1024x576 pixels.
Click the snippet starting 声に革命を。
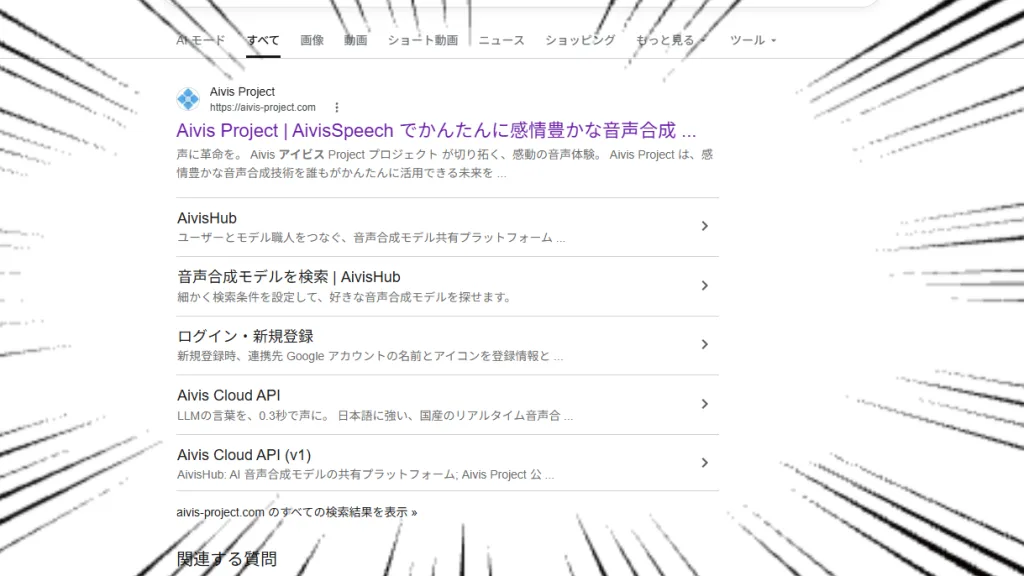[x=445, y=164]
